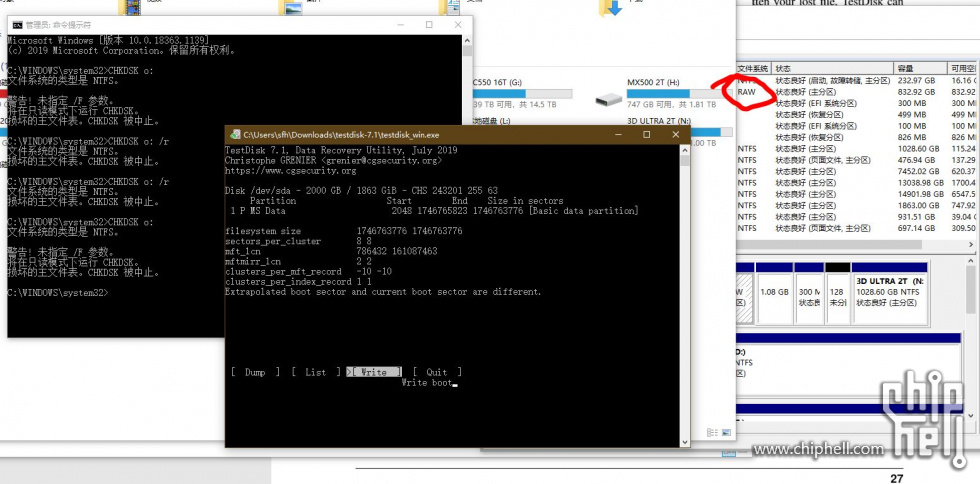Select the 232.97 GB boot volume row
This screenshot has width=980, height=484.
pyautogui.click(x=856, y=81)
